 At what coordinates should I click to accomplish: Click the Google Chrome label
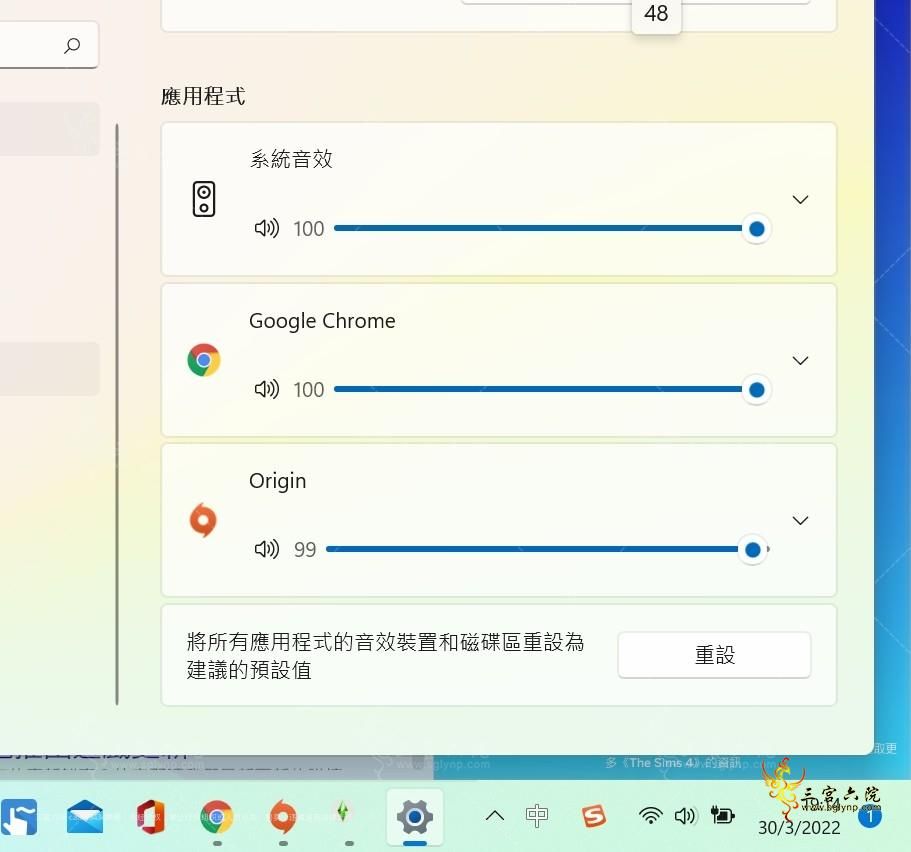[x=322, y=321]
